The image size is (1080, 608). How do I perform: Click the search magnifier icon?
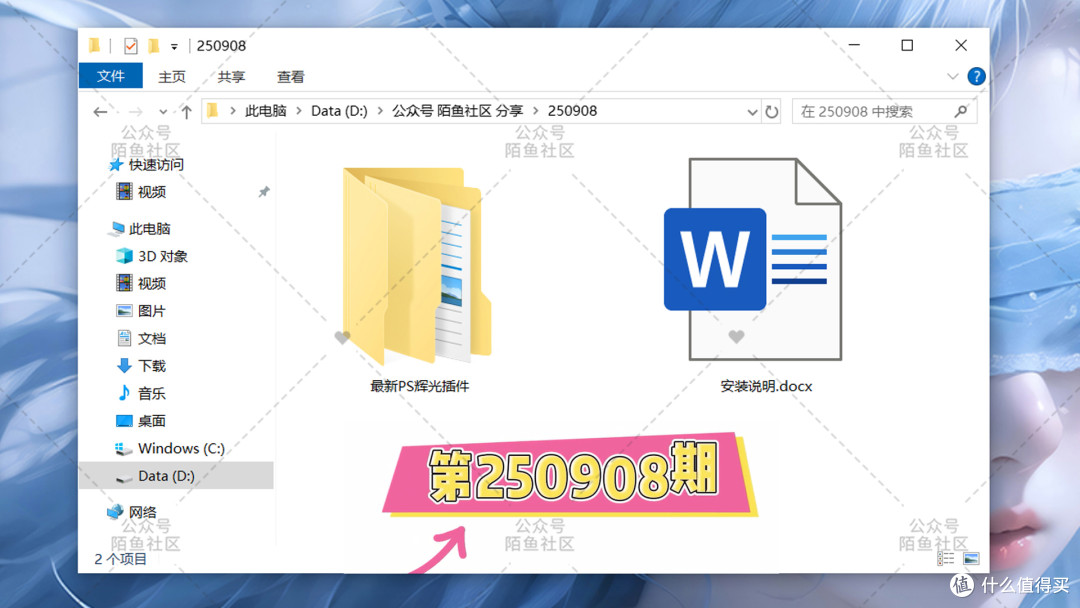(961, 111)
